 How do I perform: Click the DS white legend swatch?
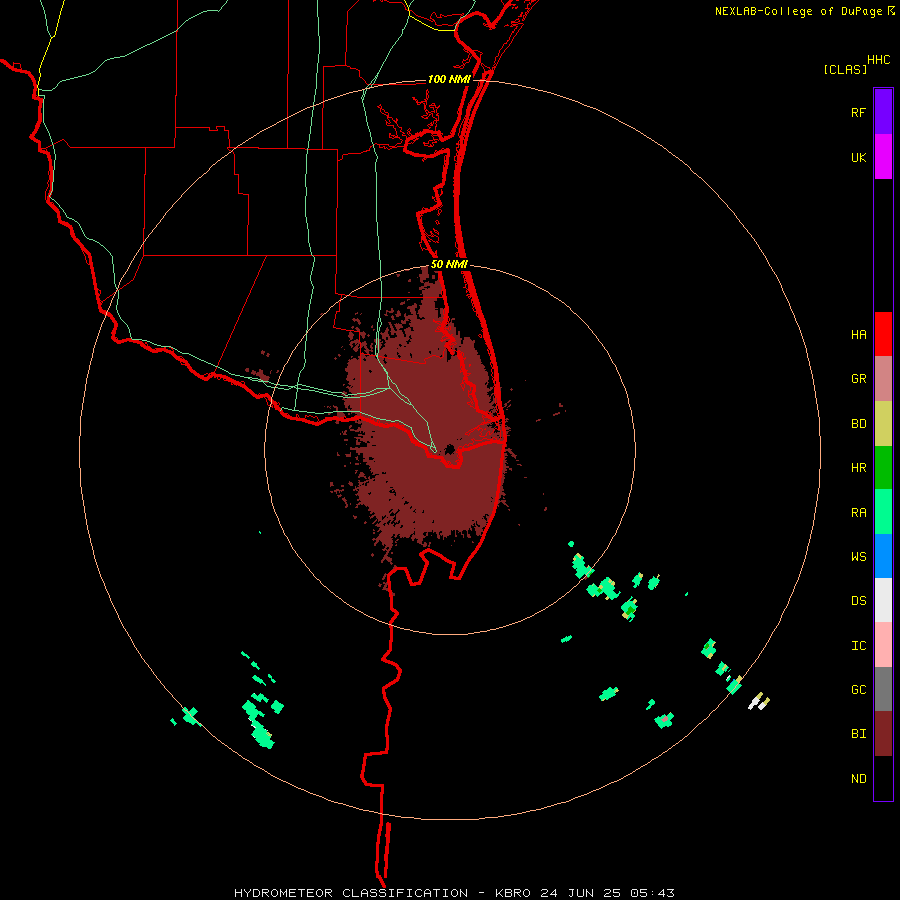[x=883, y=600]
